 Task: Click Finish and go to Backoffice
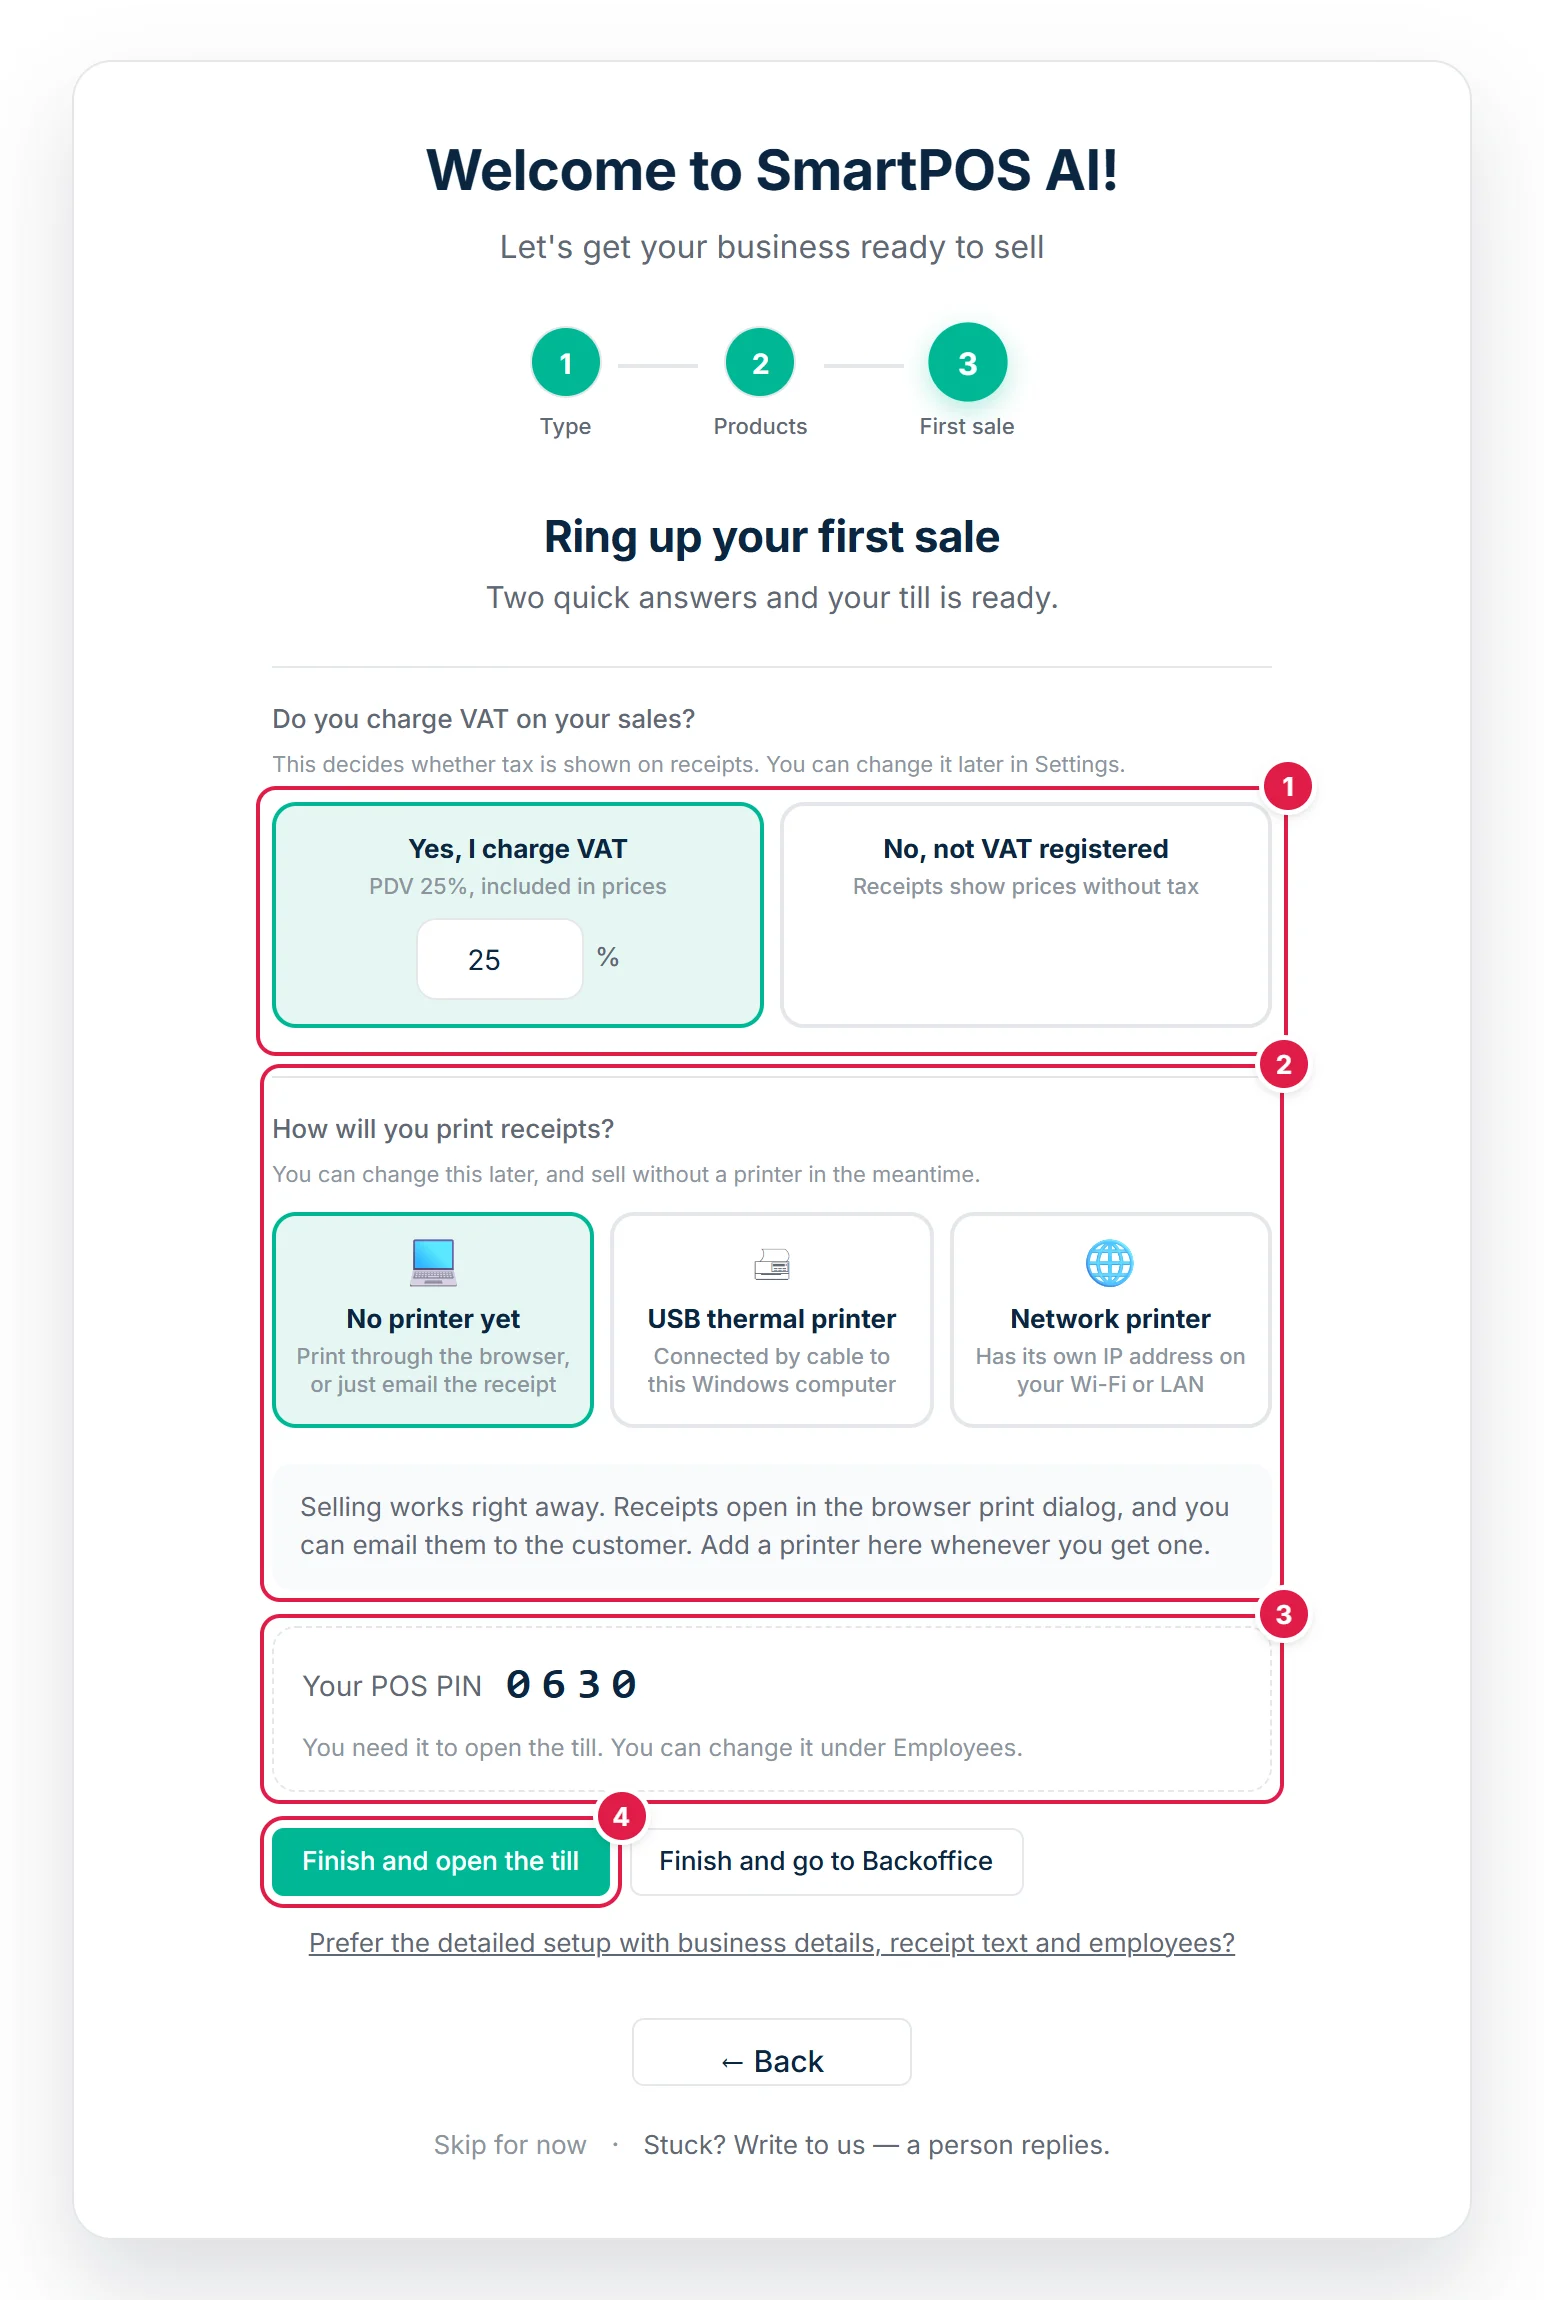click(826, 1861)
